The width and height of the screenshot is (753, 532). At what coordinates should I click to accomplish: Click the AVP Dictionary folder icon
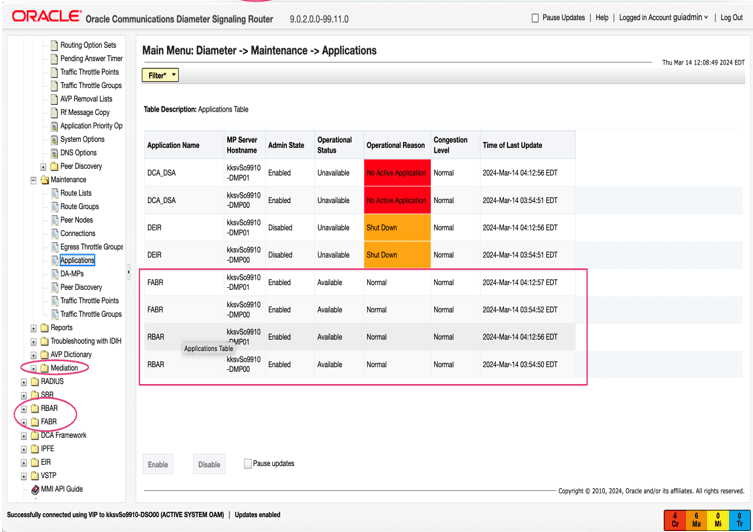tap(45, 354)
